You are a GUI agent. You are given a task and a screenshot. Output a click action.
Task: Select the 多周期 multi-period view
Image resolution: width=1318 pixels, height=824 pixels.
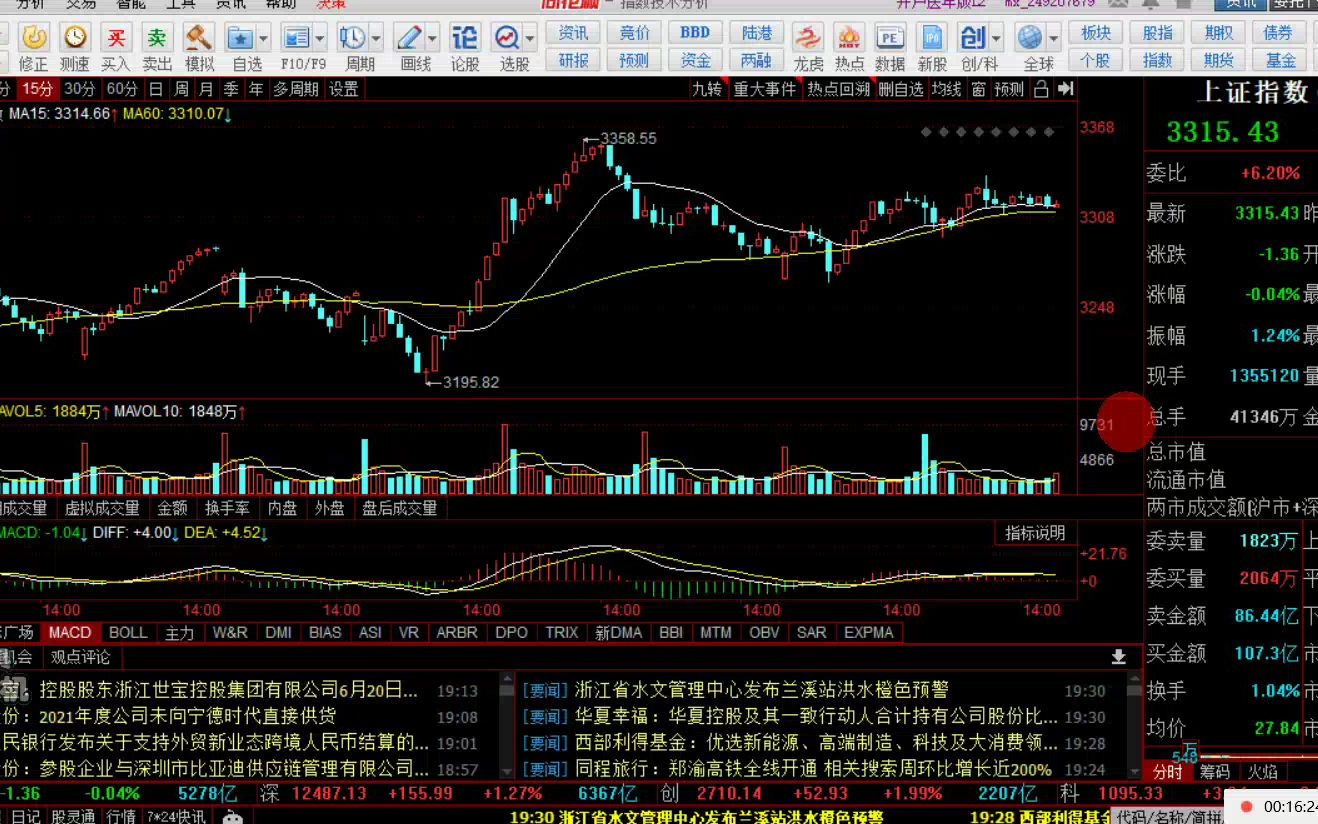(296, 89)
